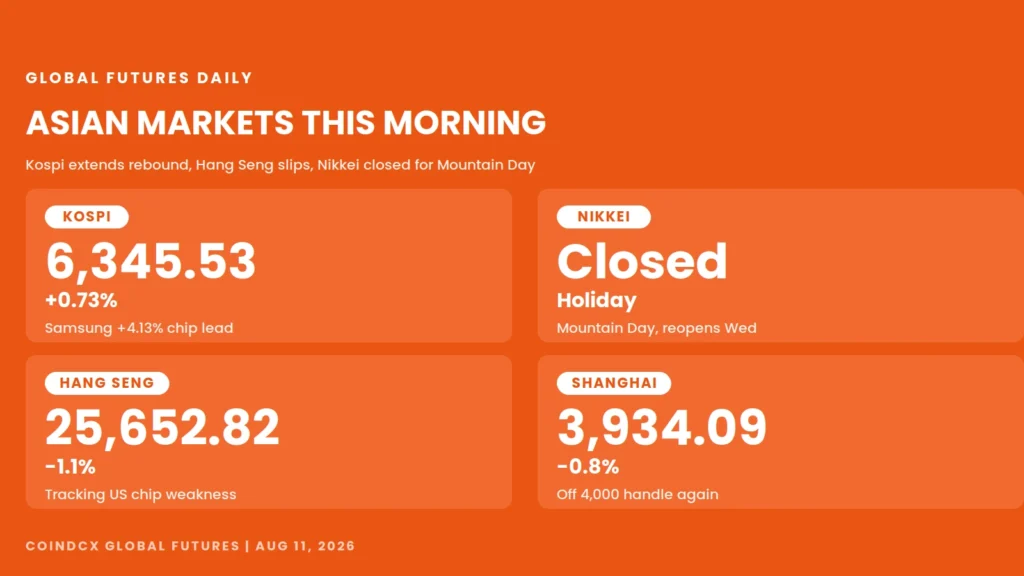Click the Holiday label under Nikkei
The height and width of the screenshot is (576, 1024).
(596, 300)
